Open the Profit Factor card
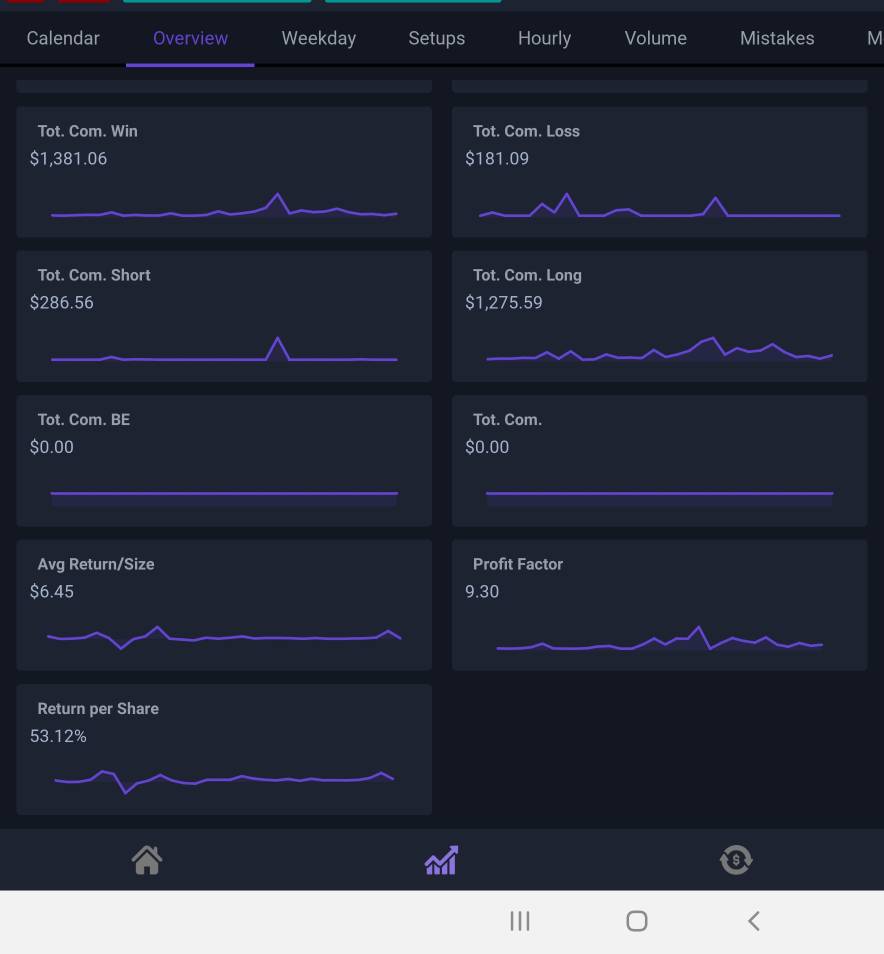This screenshot has height=954, width=884. click(x=660, y=605)
